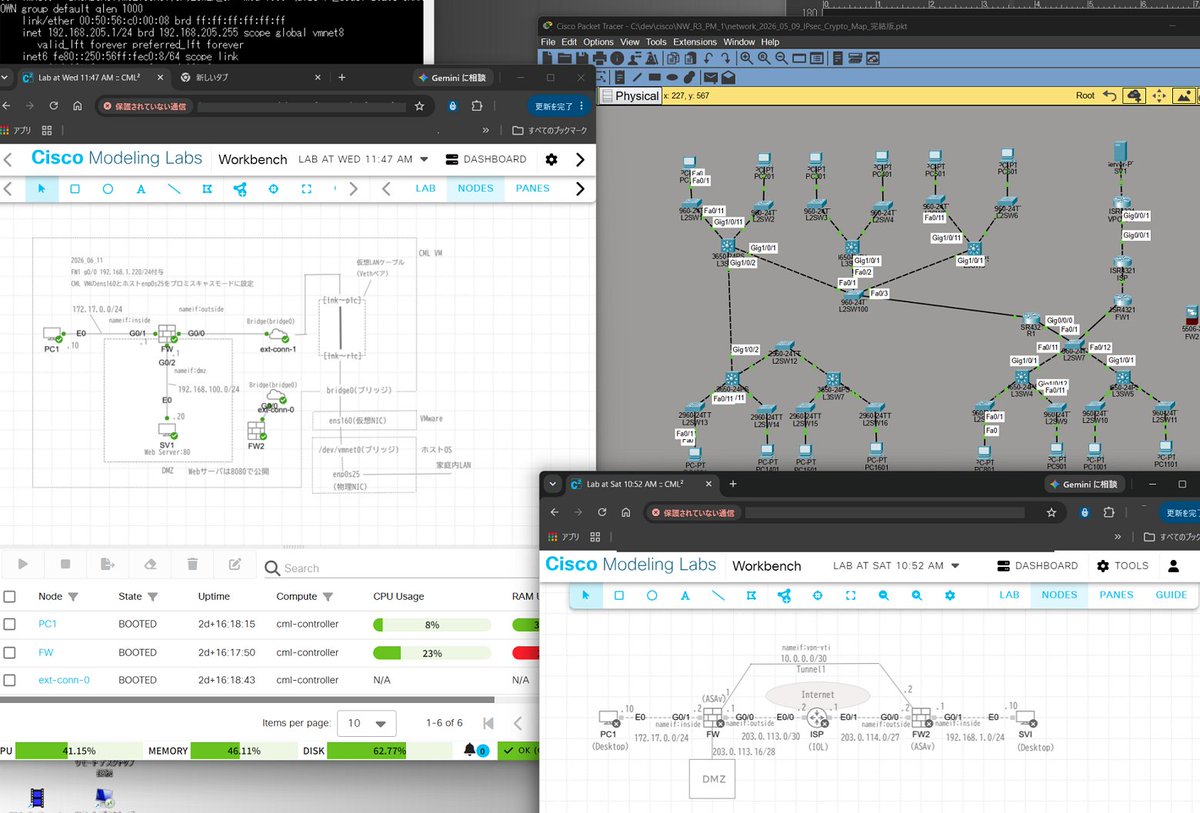Open the Extensions menu in Packet Tracer

tap(694, 42)
